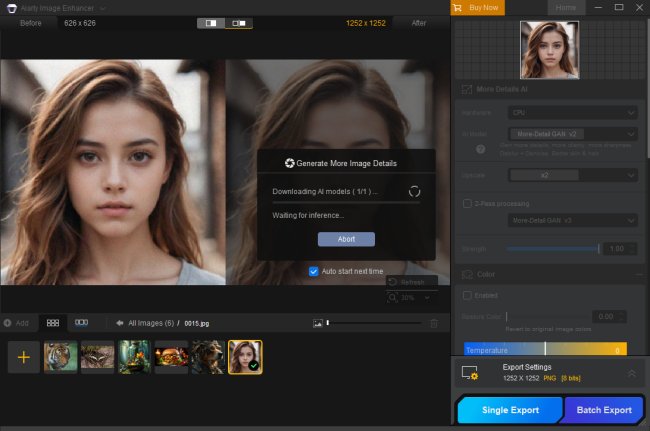This screenshot has width=650, height=431.
Task: Abort the model download
Action: tap(346, 239)
